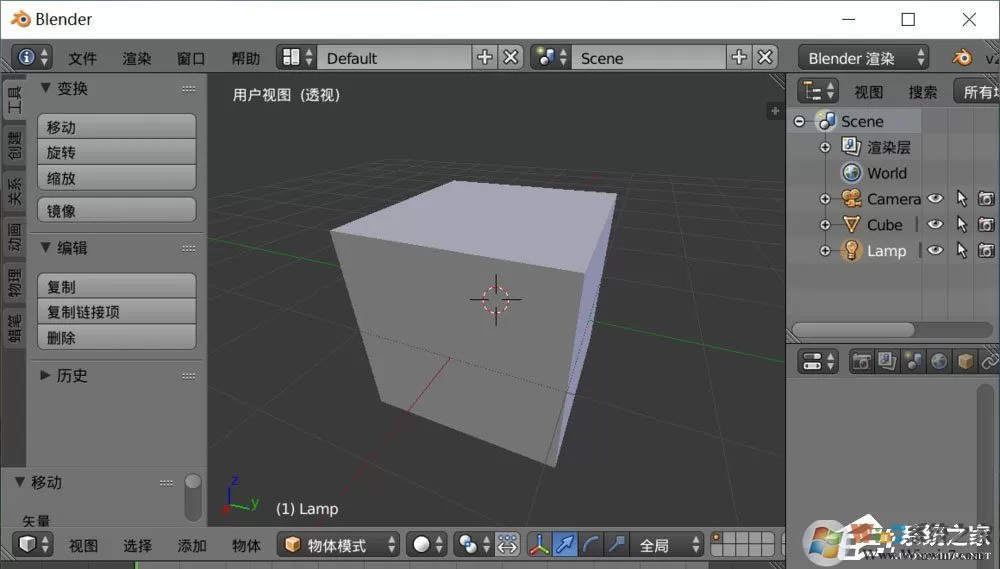The width and height of the screenshot is (1000, 569).
Task: Open the outliner editor type selector
Action: click(x=818, y=91)
